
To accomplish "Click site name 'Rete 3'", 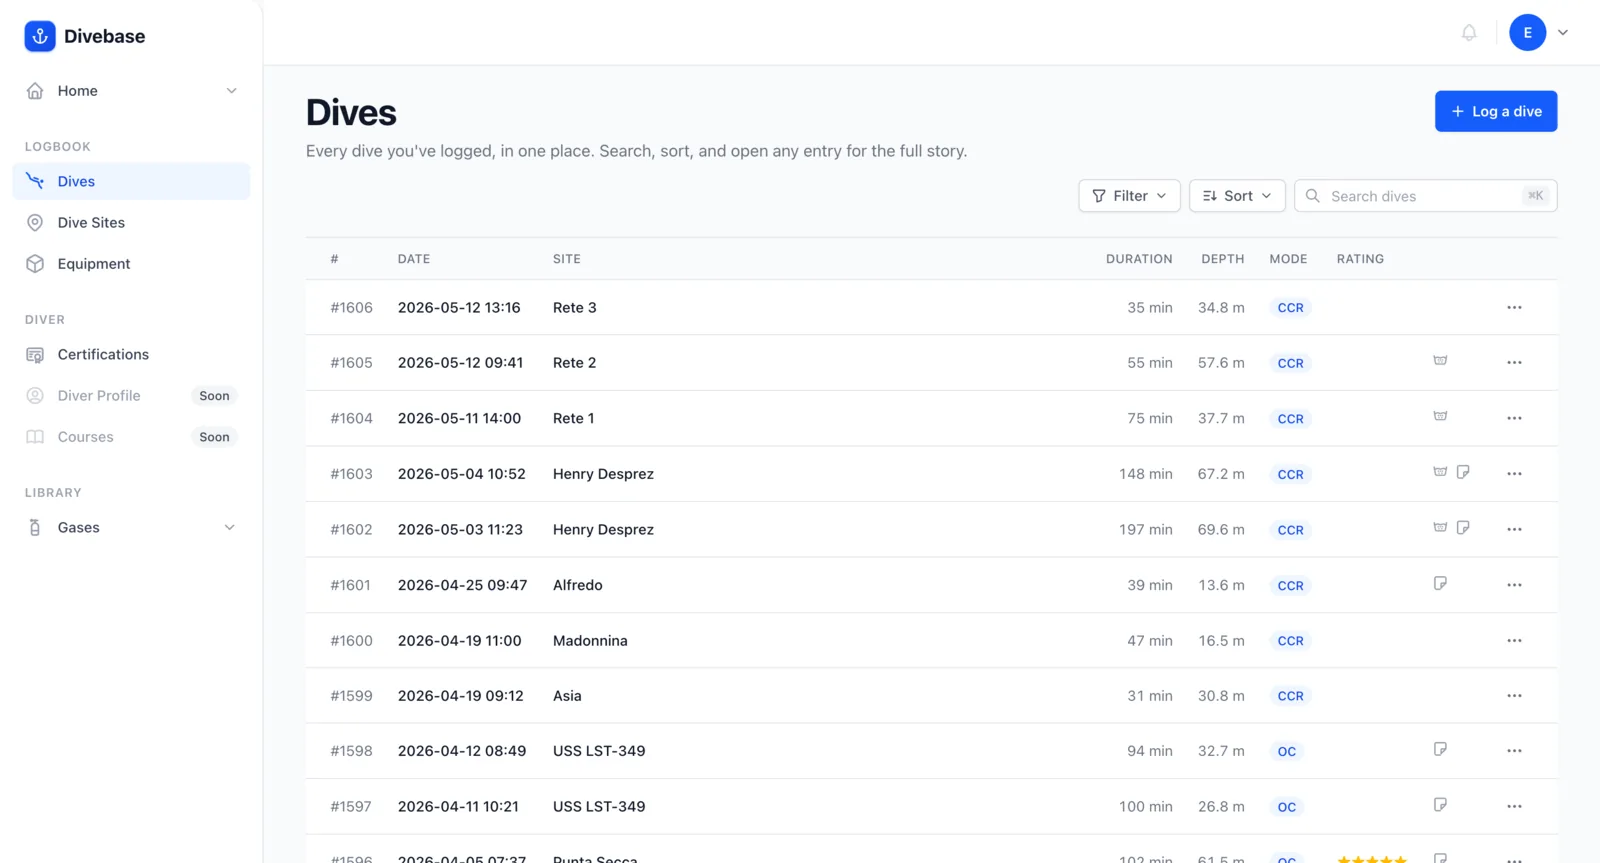I will click(x=575, y=308).
